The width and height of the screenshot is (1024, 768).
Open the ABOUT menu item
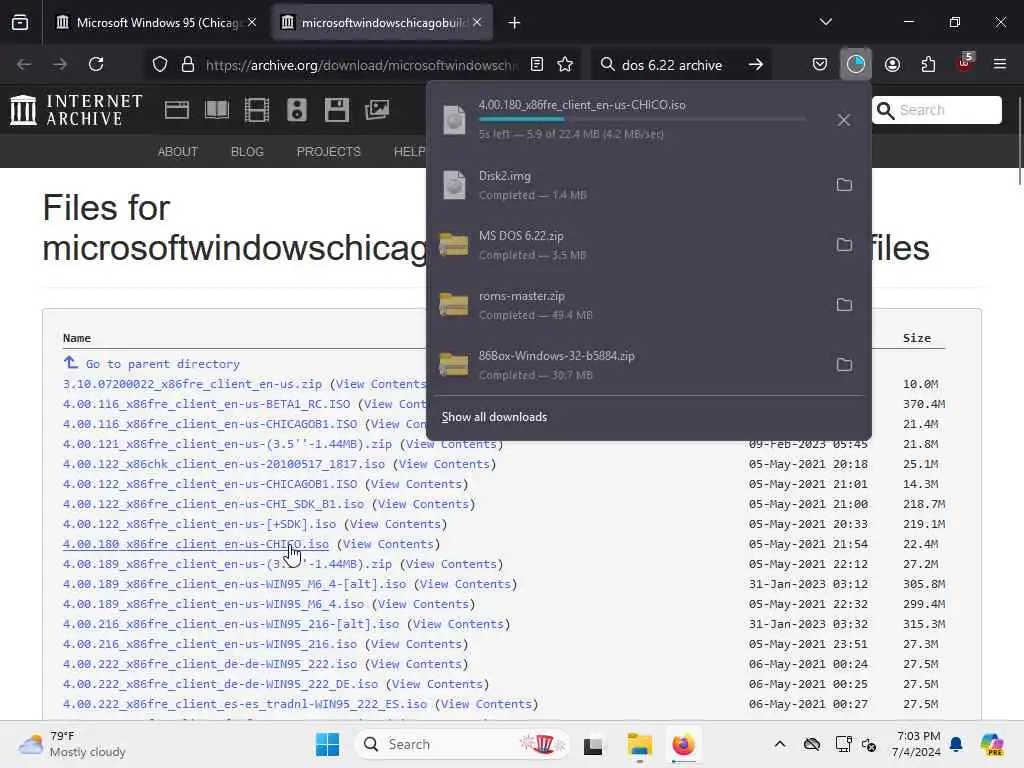pyautogui.click(x=178, y=152)
